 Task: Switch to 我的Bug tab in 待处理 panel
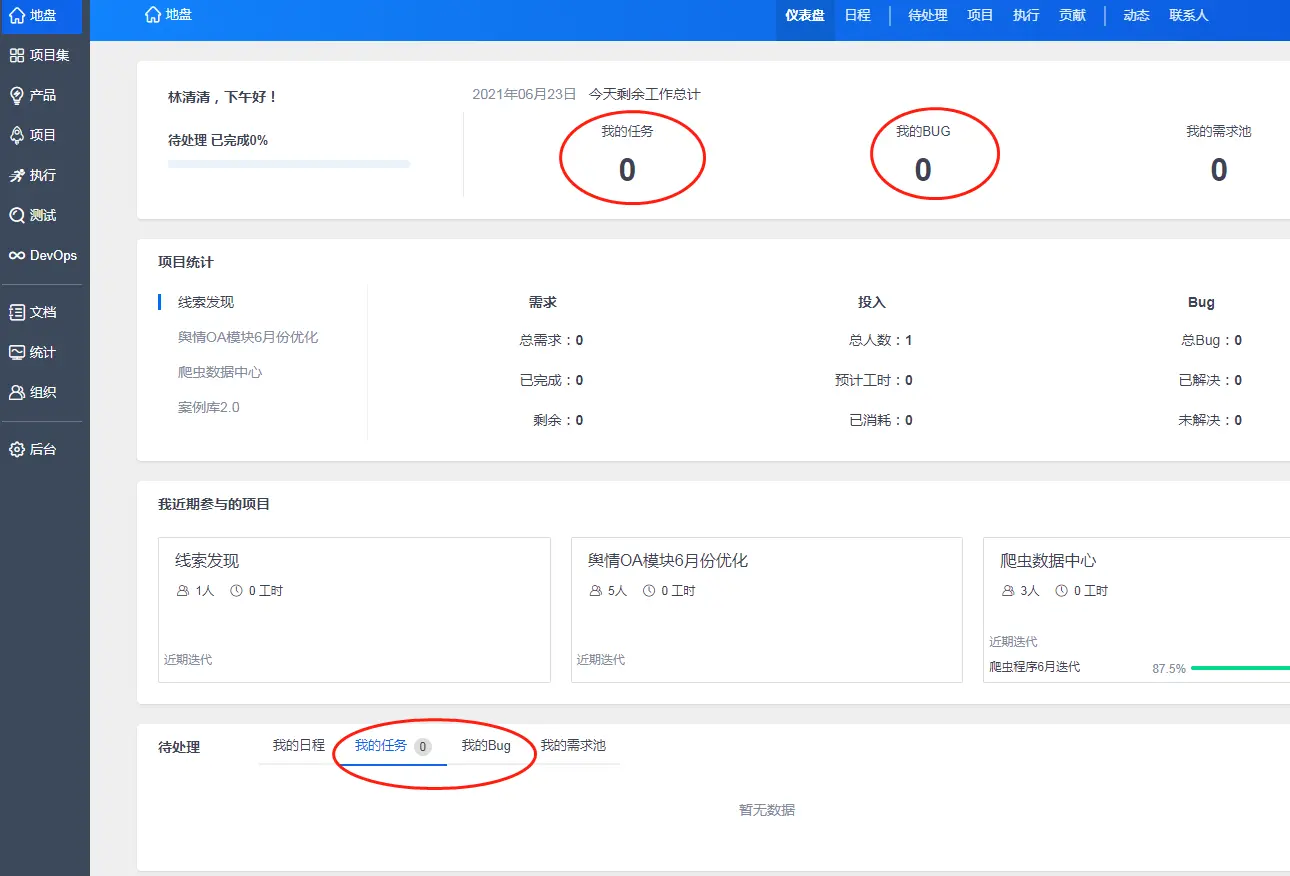(x=486, y=746)
